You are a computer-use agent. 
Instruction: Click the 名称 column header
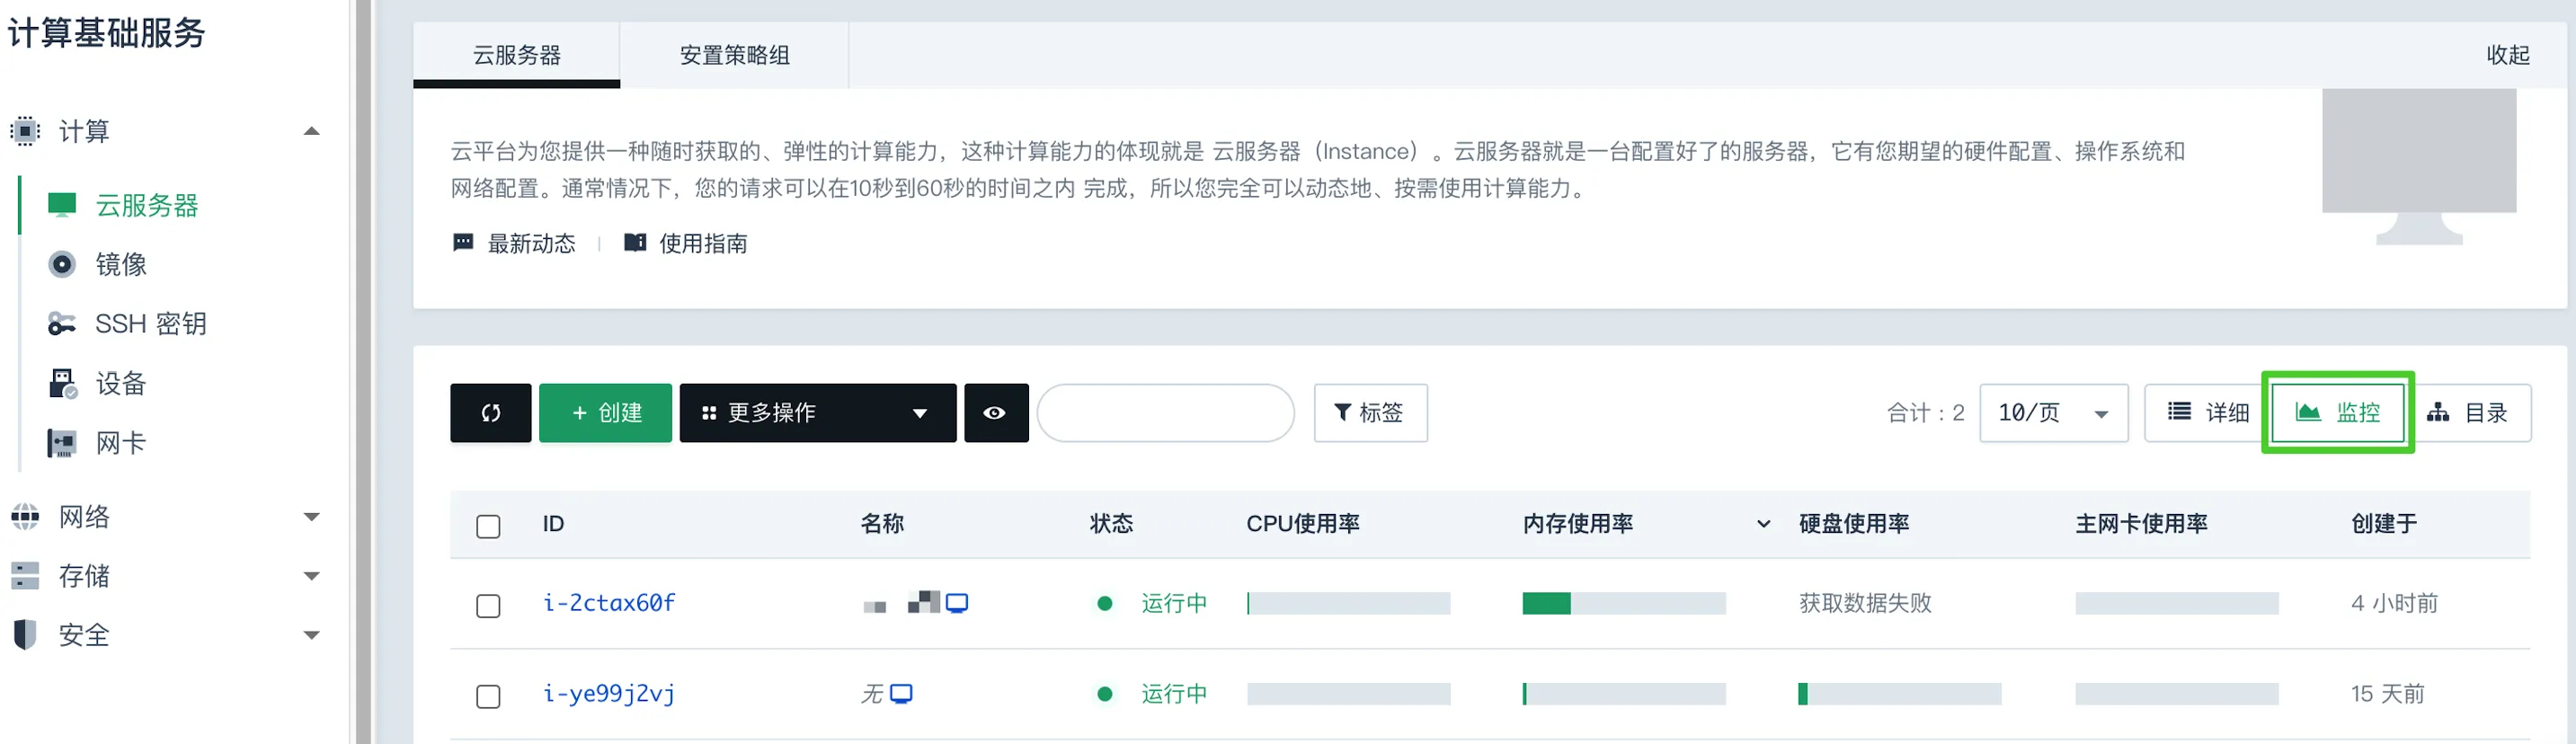coord(882,523)
